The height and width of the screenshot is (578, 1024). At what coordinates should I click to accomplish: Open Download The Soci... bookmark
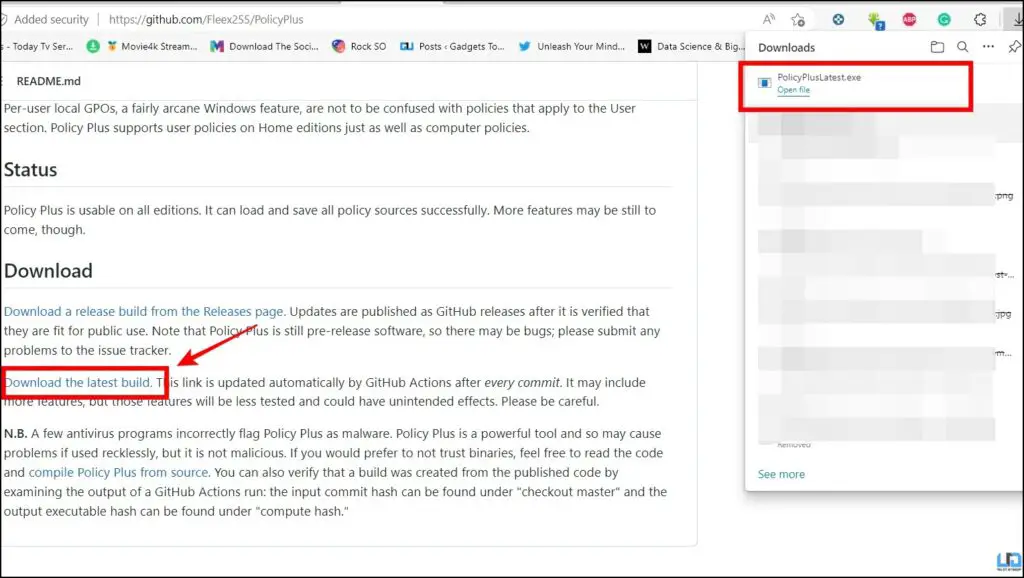pyautogui.click(x=264, y=46)
